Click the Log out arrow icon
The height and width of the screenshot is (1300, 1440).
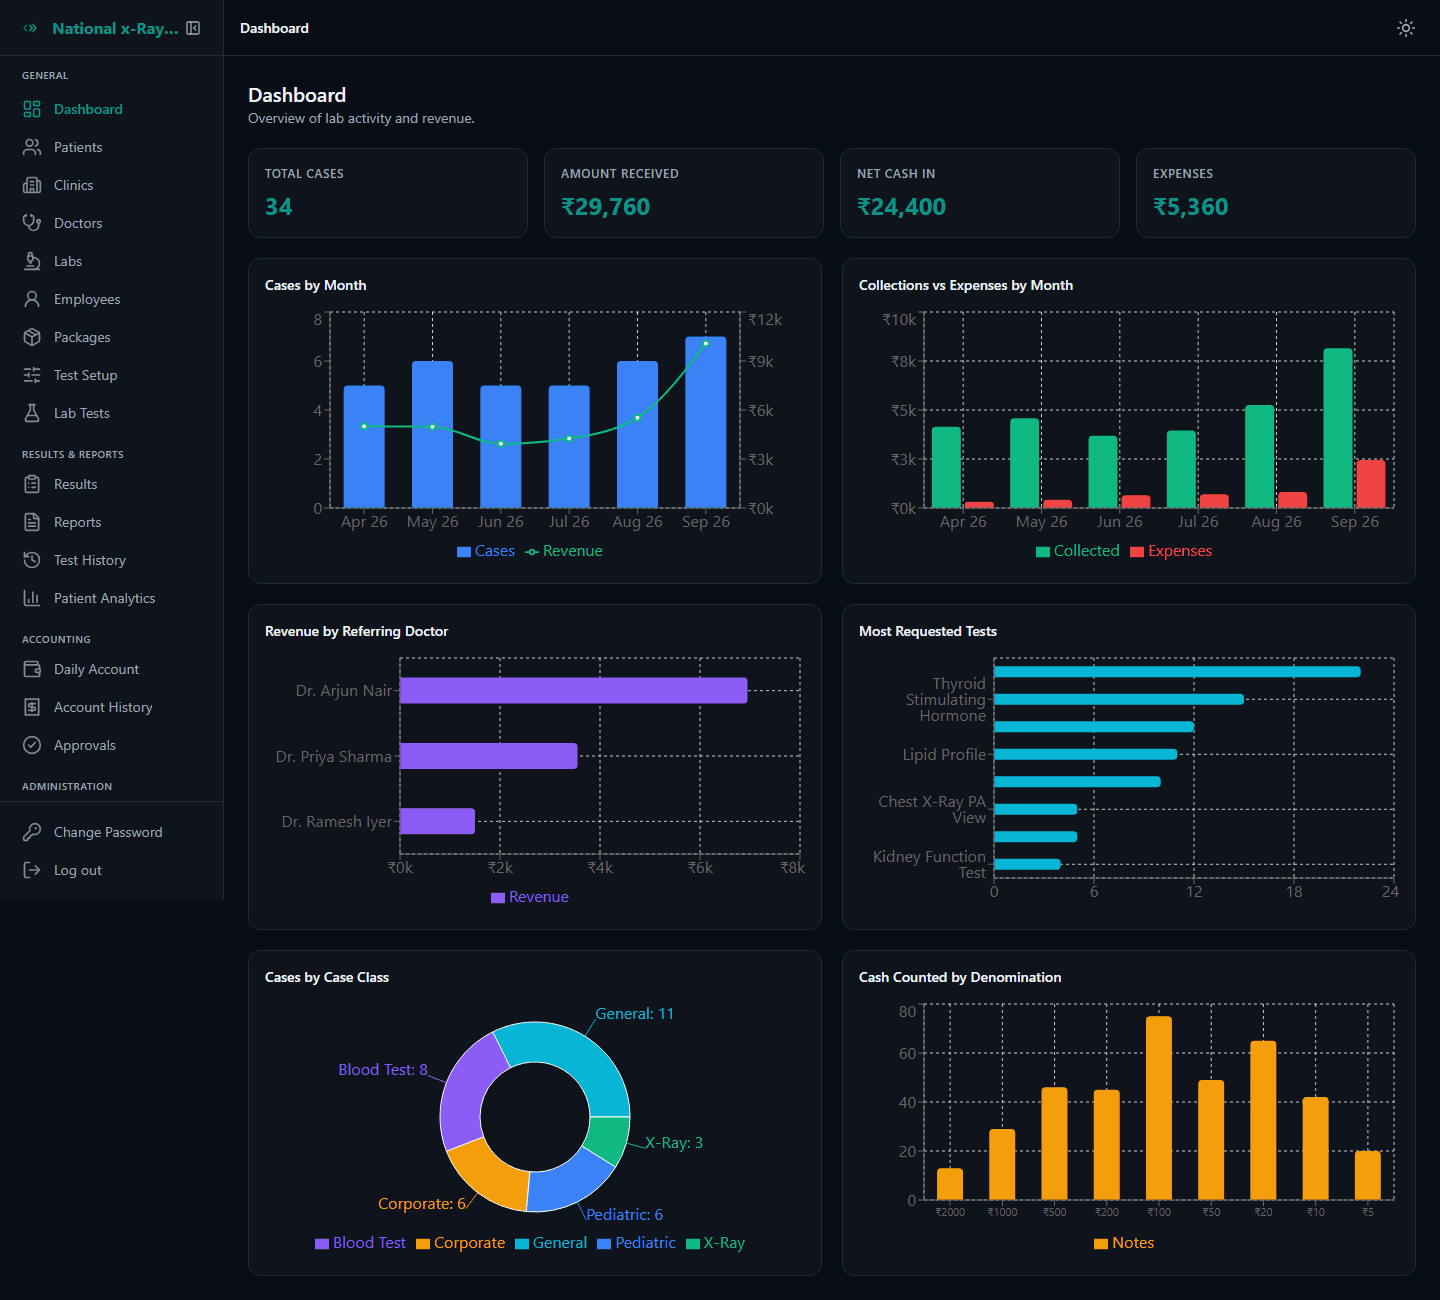click(32, 870)
